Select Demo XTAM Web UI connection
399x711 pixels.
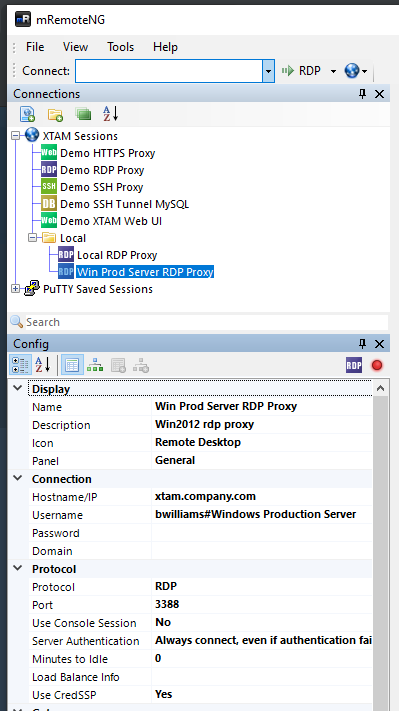coord(111,221)
